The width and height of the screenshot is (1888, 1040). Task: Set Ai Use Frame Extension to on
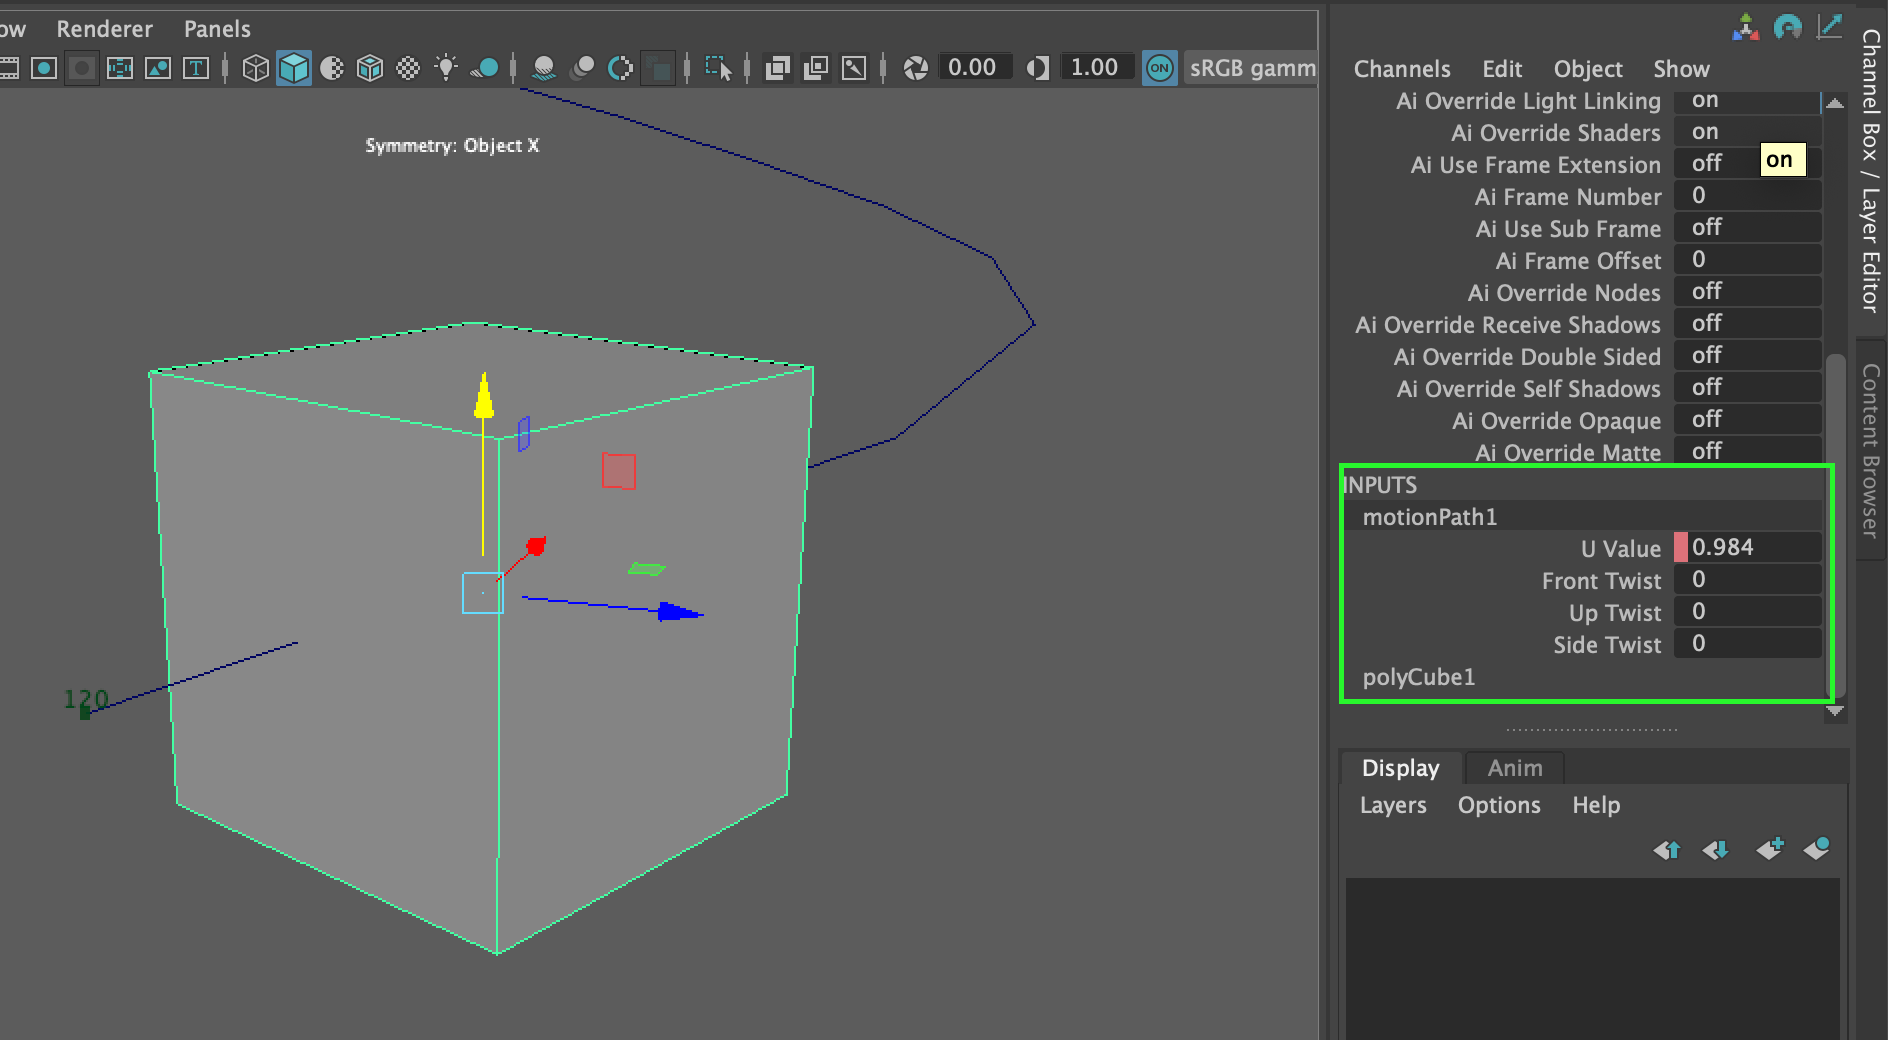pyautogui.click(x=1782, y=160)
